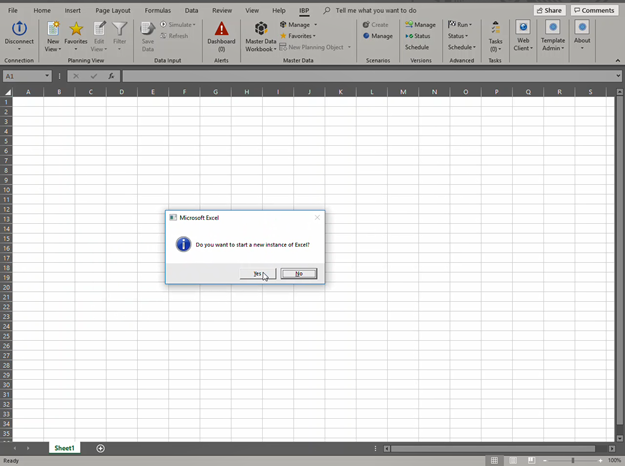Click the Refresh data item
This screenshot has height=466, width=625.
174,36
